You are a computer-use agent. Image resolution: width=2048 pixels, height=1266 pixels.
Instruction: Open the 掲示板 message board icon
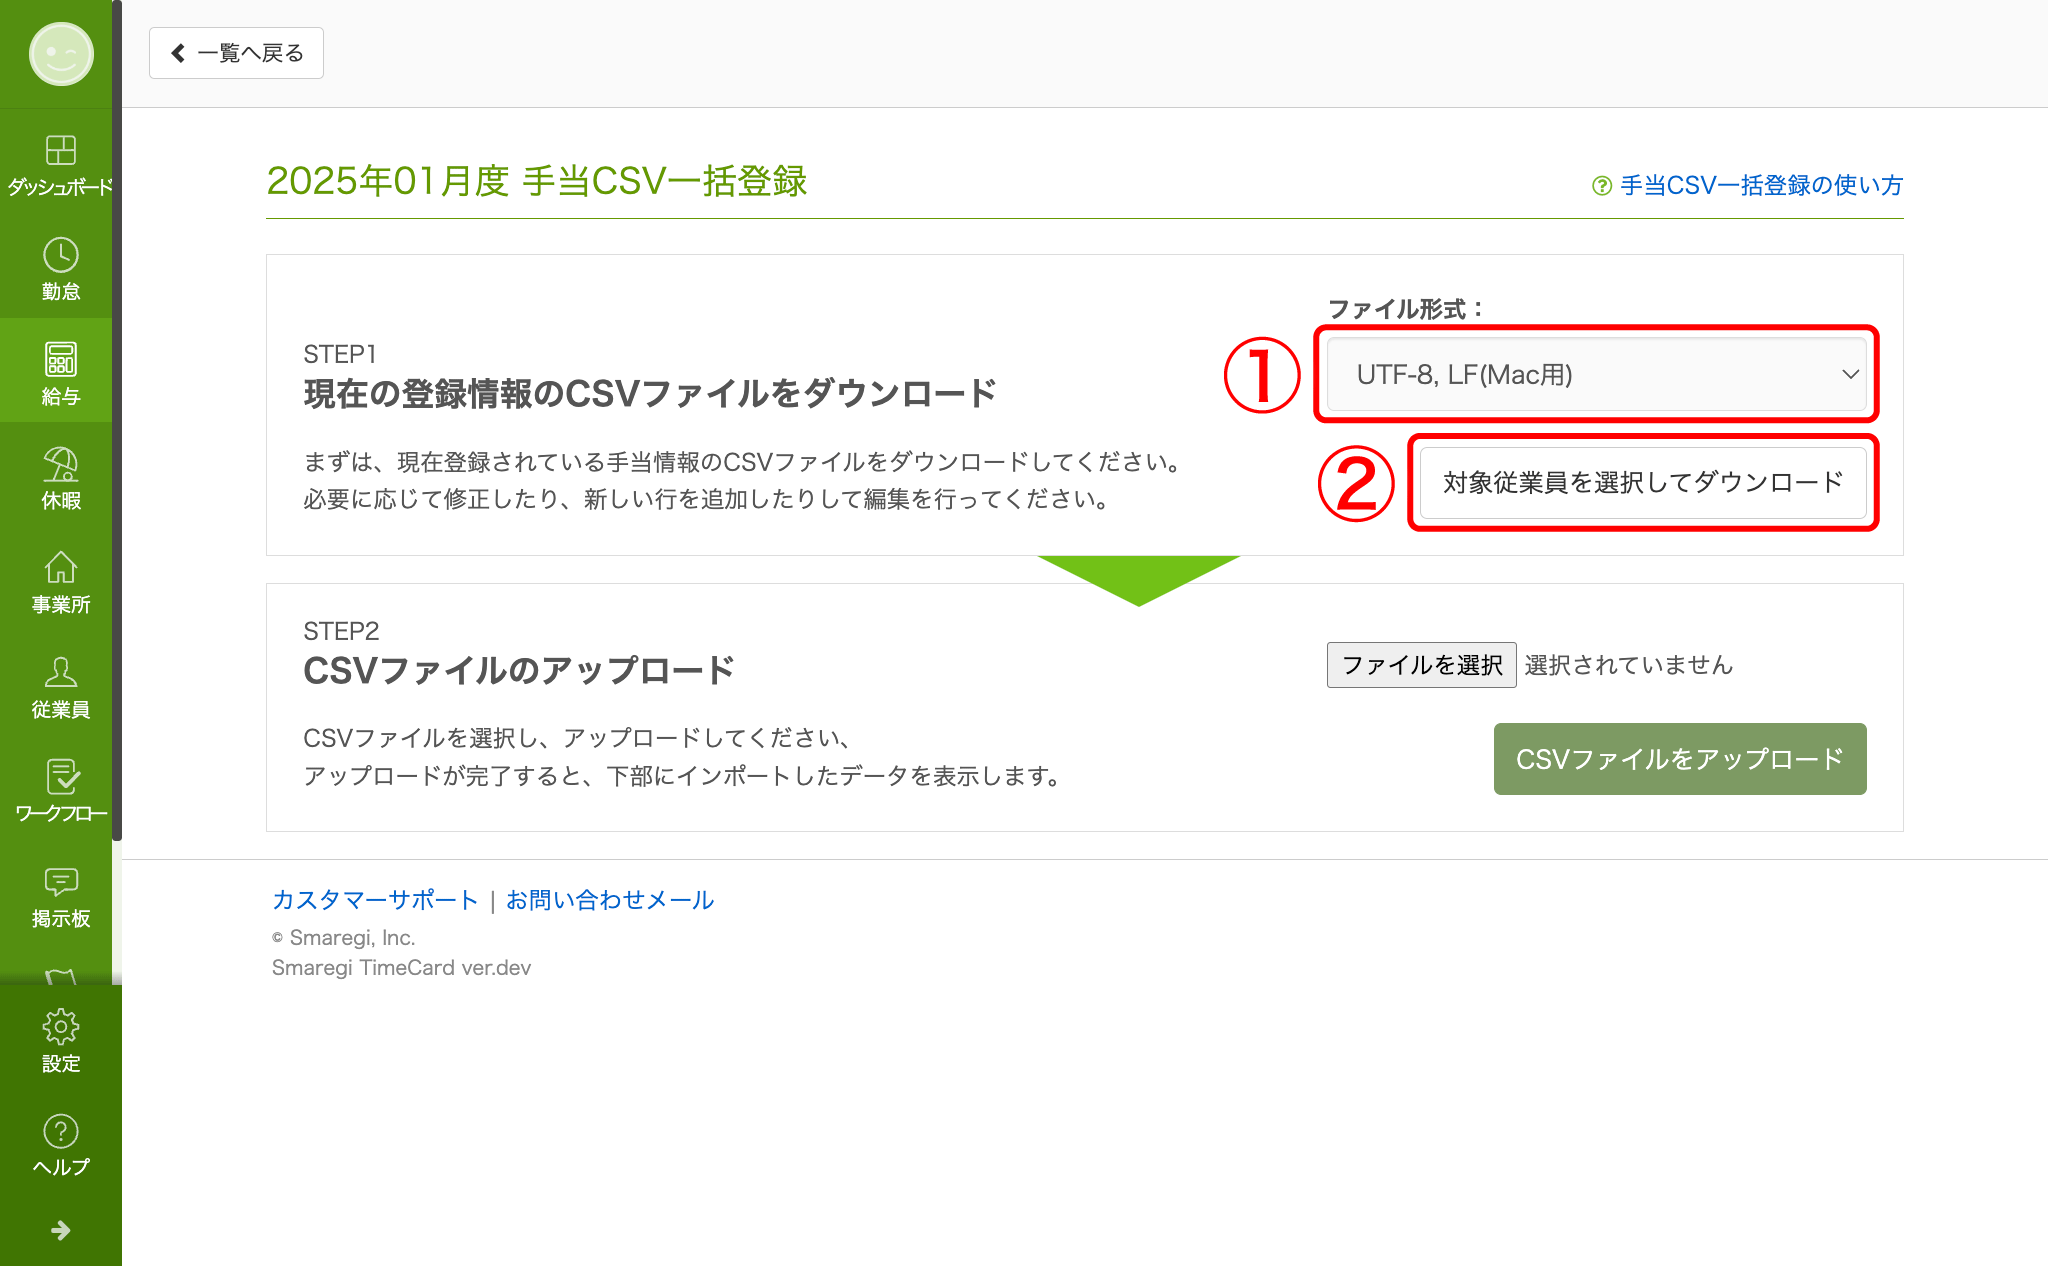click(x=60, y=881)
